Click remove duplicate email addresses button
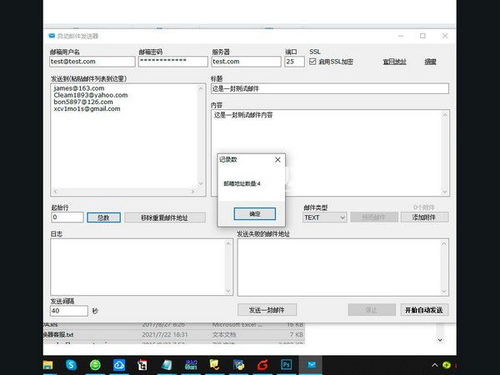The width and height of the screenshot is (500, 375). pos(165,218)
